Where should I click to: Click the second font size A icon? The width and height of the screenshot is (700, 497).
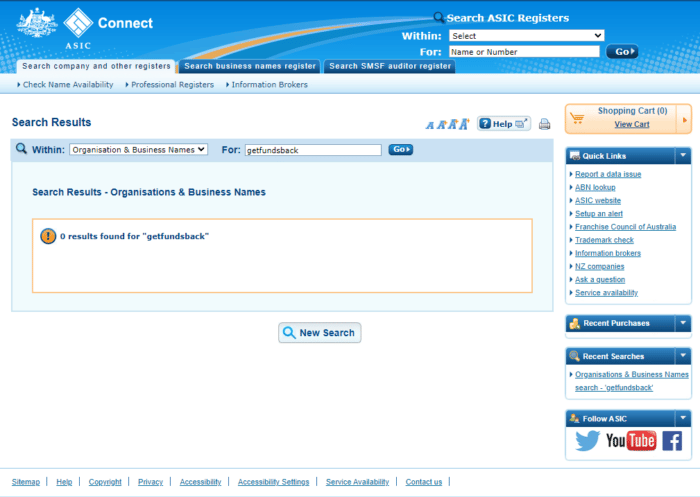(441, 125)
